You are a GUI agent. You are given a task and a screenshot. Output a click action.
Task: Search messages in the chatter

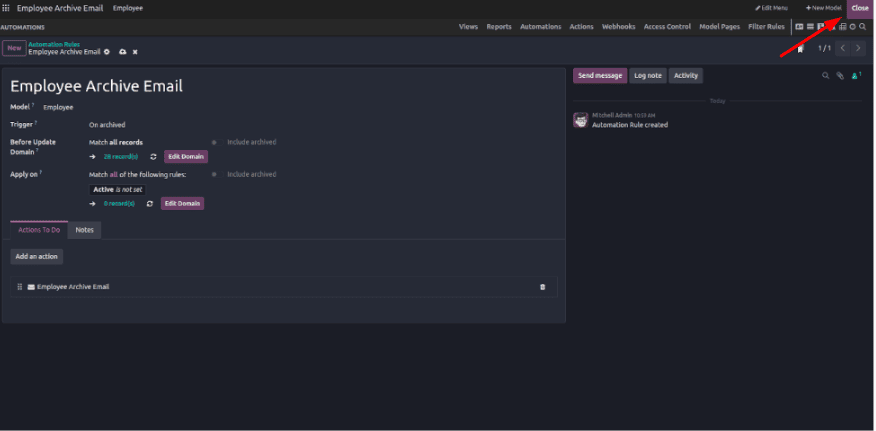click(x=825, y=76)
